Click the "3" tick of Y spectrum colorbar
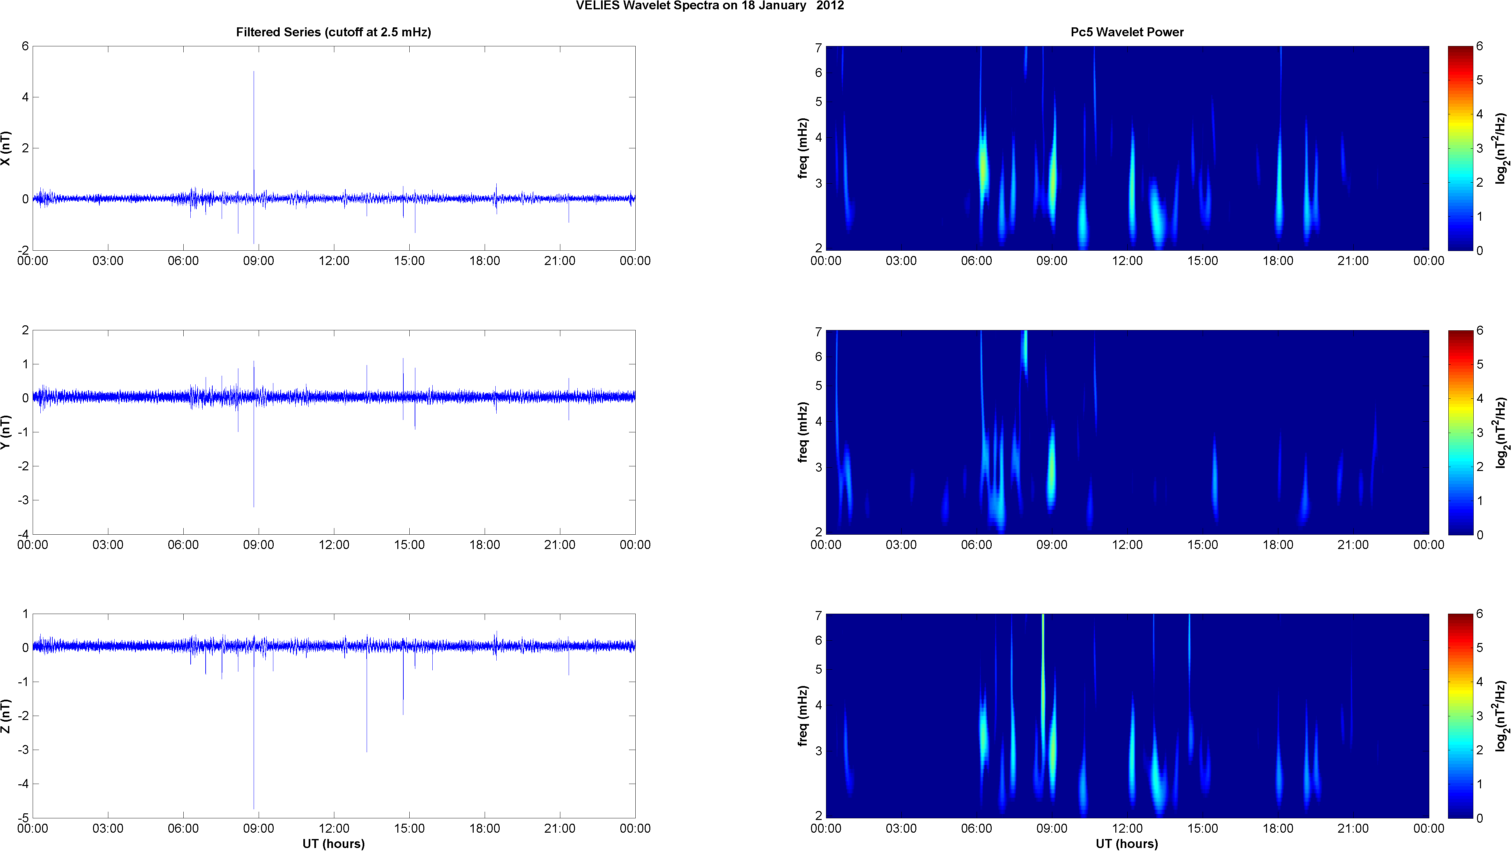This screenshot has height=851, width=1511. (1480, 432)
